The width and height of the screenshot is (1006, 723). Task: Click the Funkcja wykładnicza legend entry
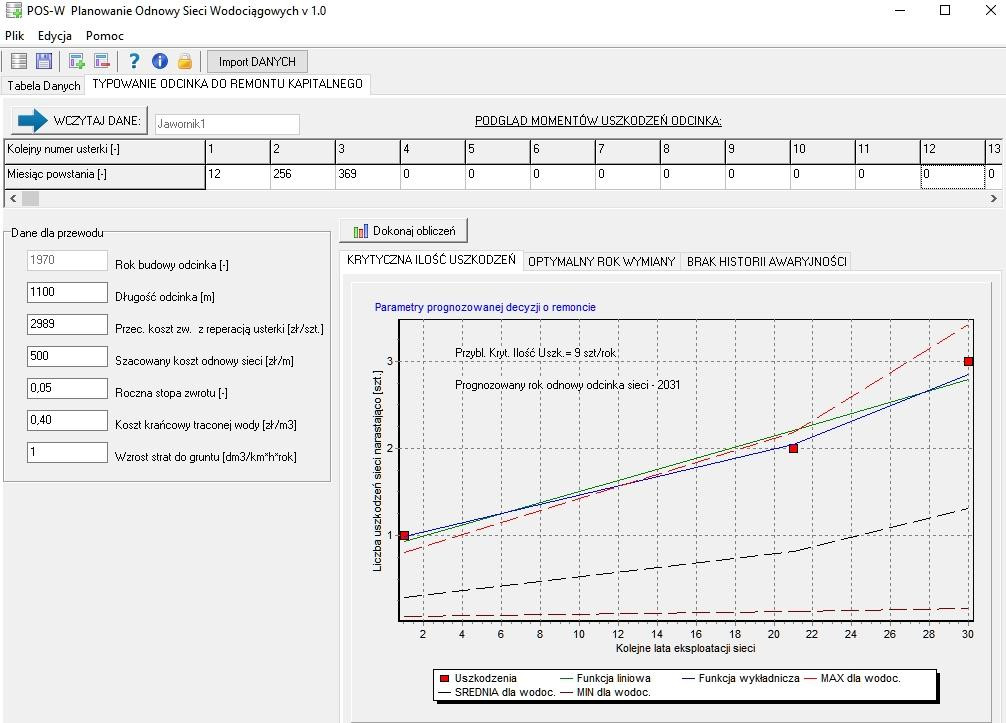click(741, 678)
